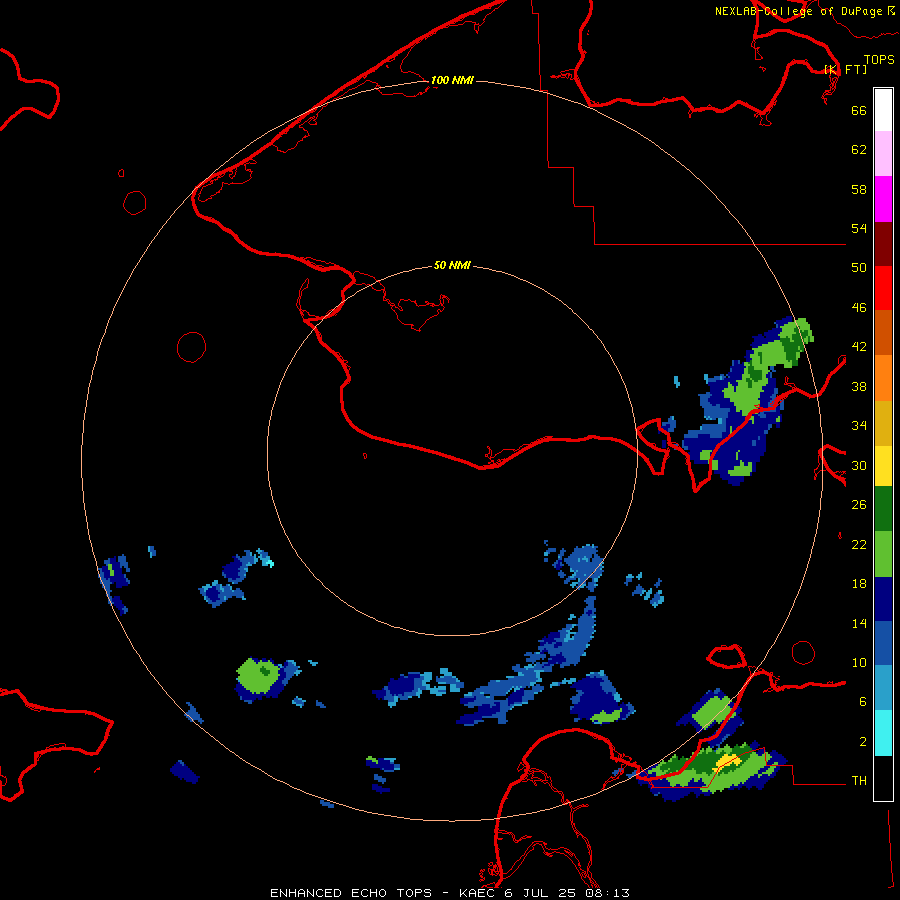Click the gold 38 kft legend swatch
The height and width of the screenshot is (900, 900).
tap(883, 423)
